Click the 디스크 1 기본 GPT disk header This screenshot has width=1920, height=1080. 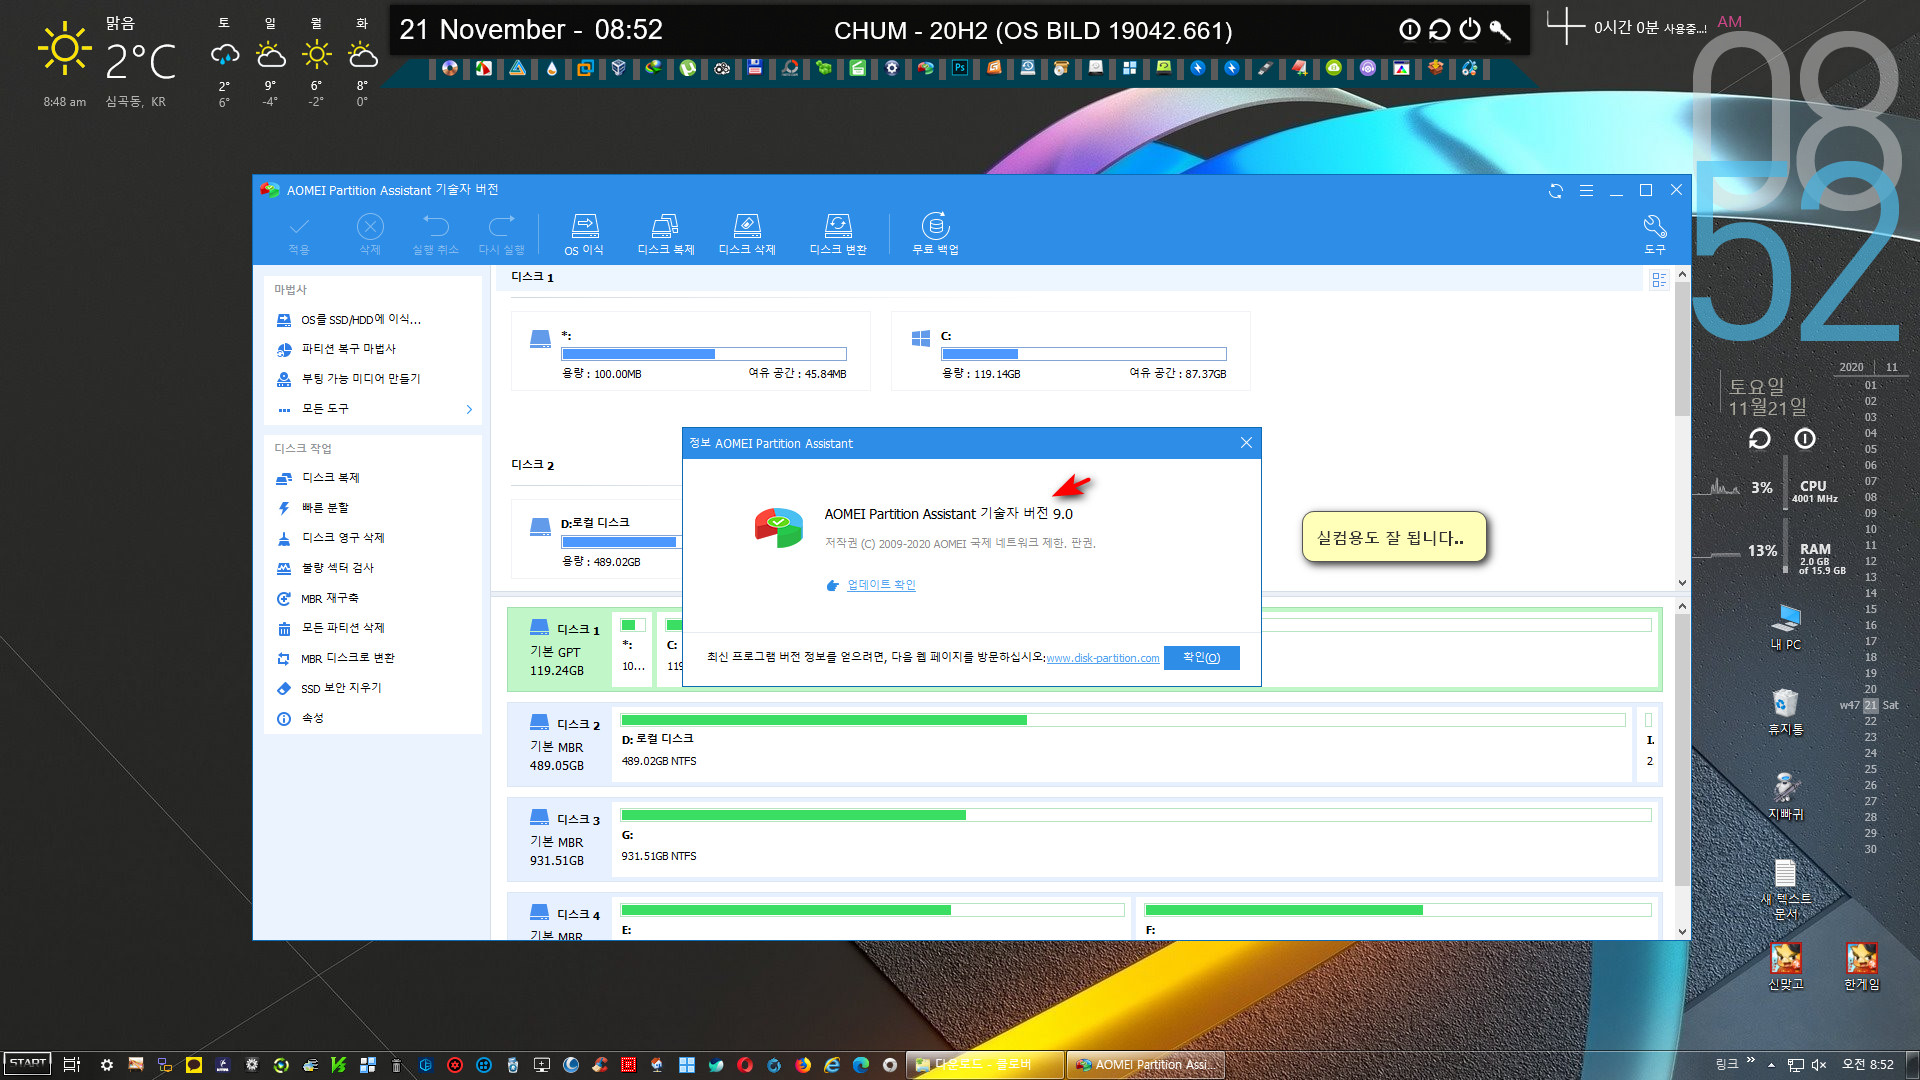559,649
